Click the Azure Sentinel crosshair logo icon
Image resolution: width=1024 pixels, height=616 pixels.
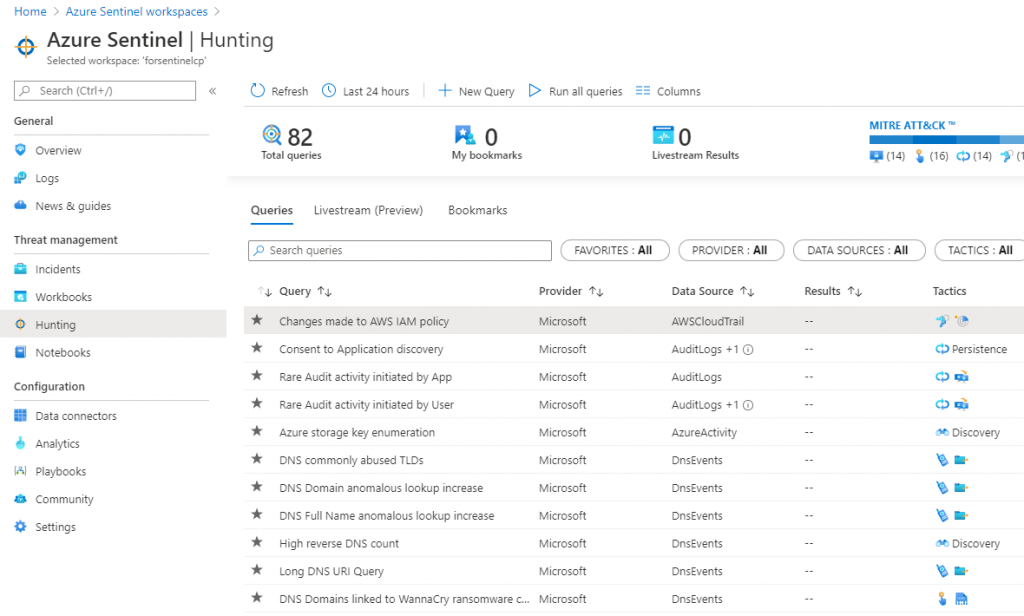click(25, 47)
